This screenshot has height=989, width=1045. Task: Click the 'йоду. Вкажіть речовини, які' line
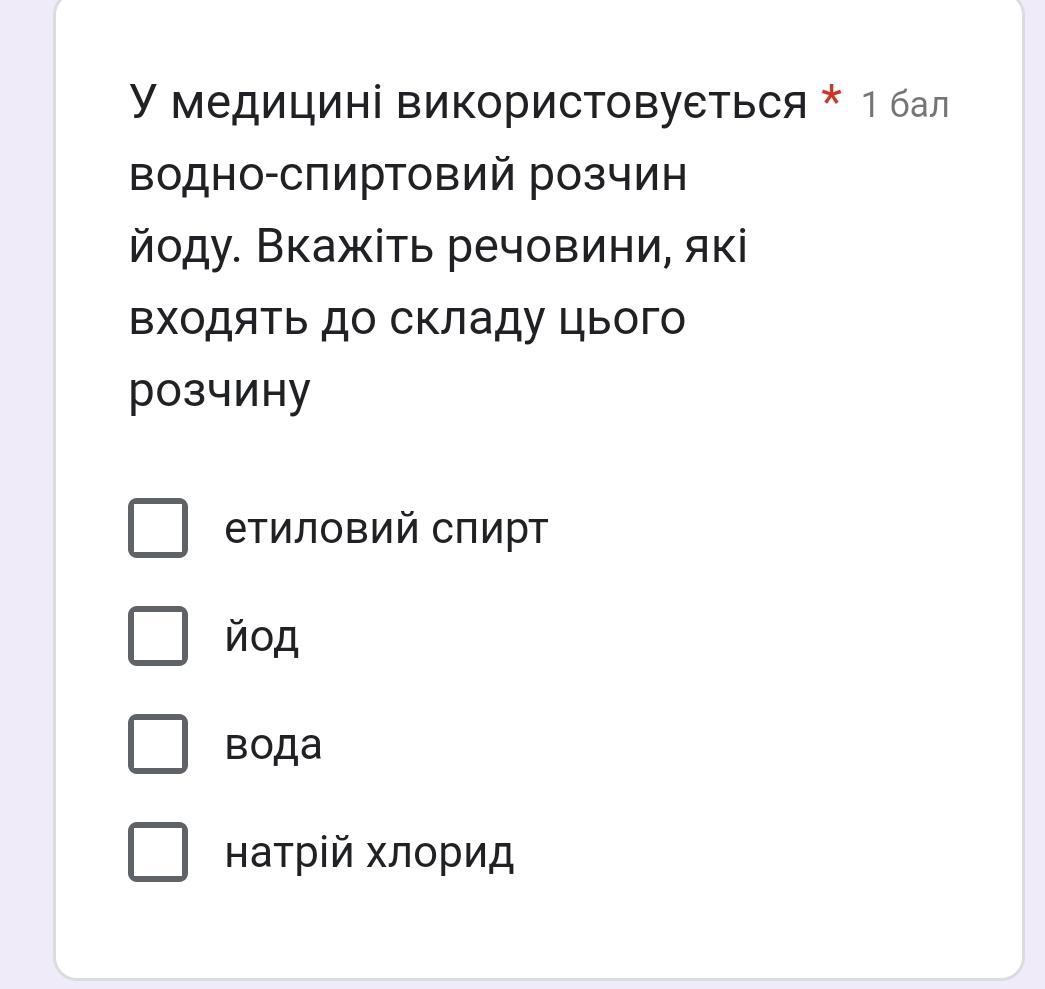[438, 247]
